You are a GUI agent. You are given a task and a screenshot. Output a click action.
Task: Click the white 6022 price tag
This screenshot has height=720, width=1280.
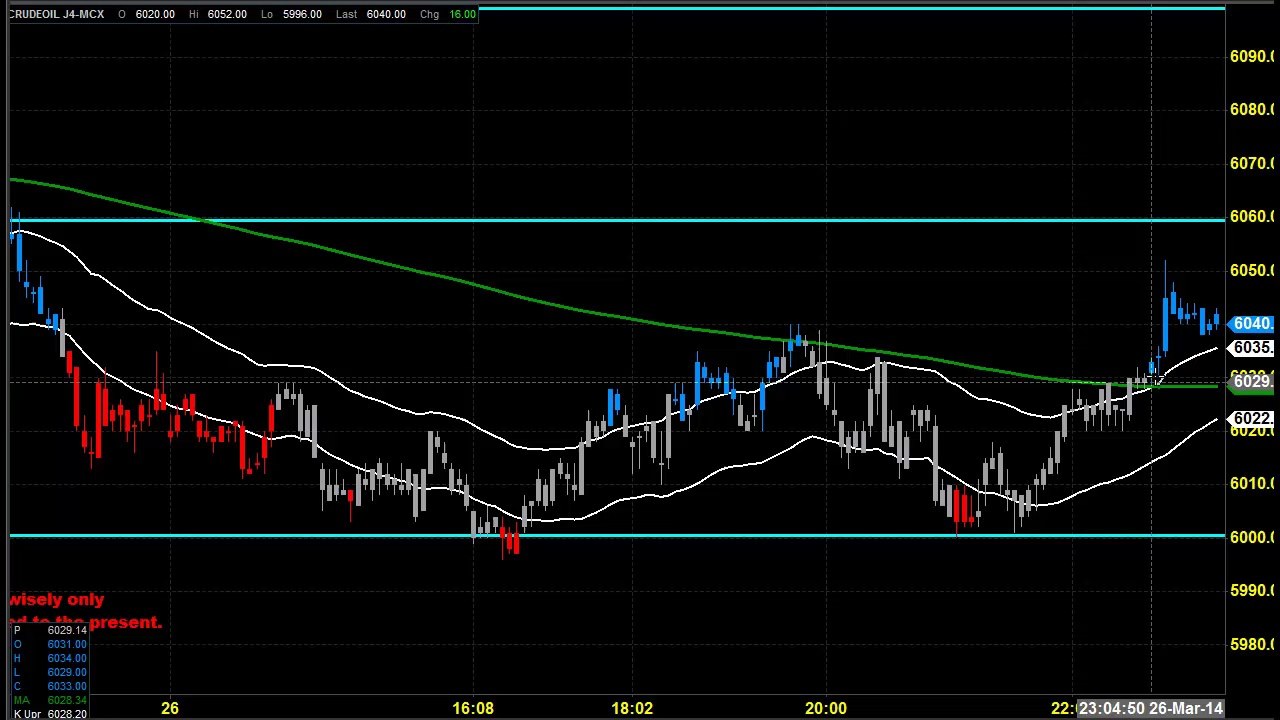pyautogui.click(x=1251, y=418)
